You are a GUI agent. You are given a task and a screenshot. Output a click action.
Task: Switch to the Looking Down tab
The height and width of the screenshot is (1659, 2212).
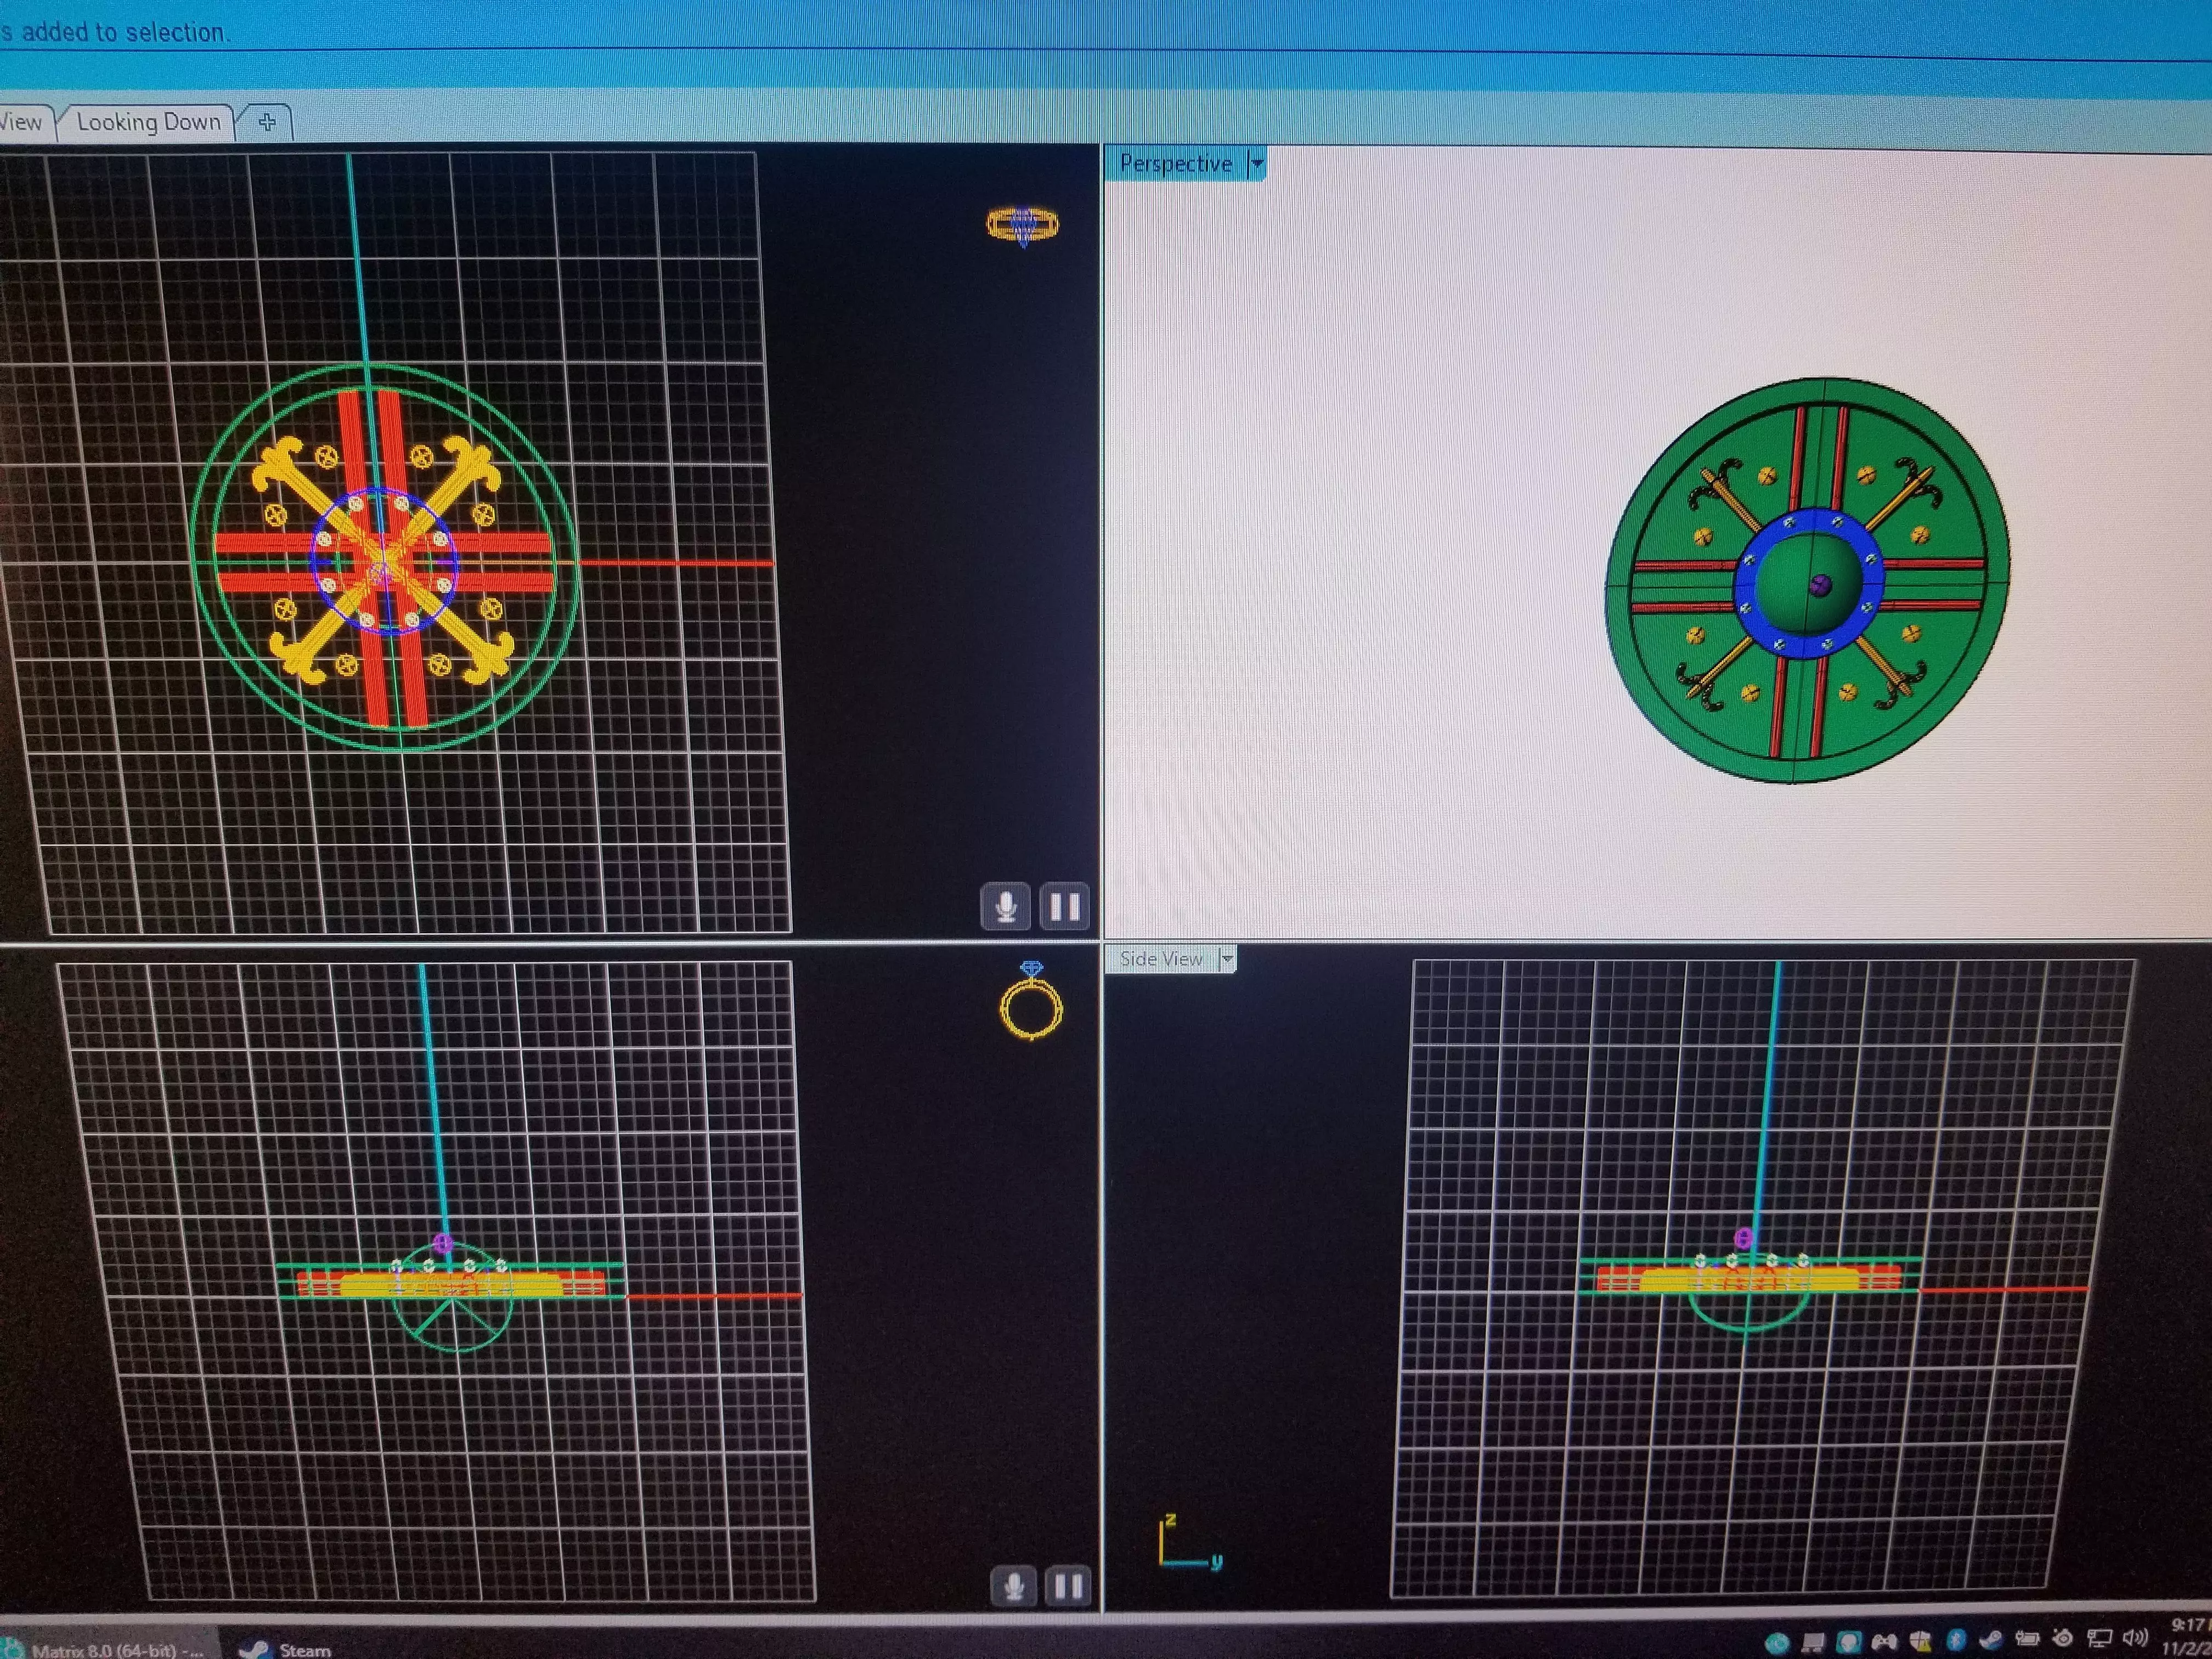click(149, 122)
